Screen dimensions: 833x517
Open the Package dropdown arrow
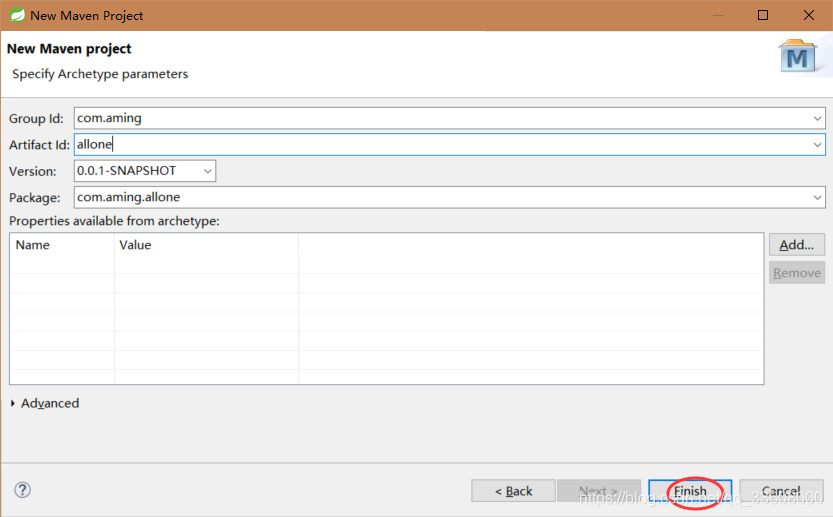click(817, 197)
